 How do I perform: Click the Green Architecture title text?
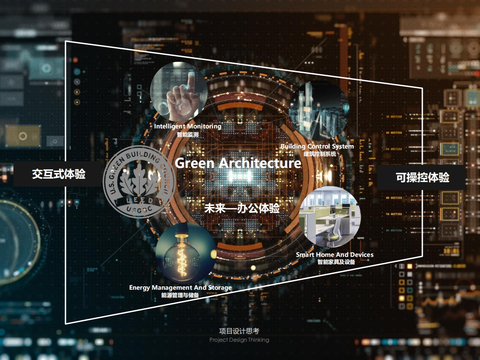[x=238, y=163]
